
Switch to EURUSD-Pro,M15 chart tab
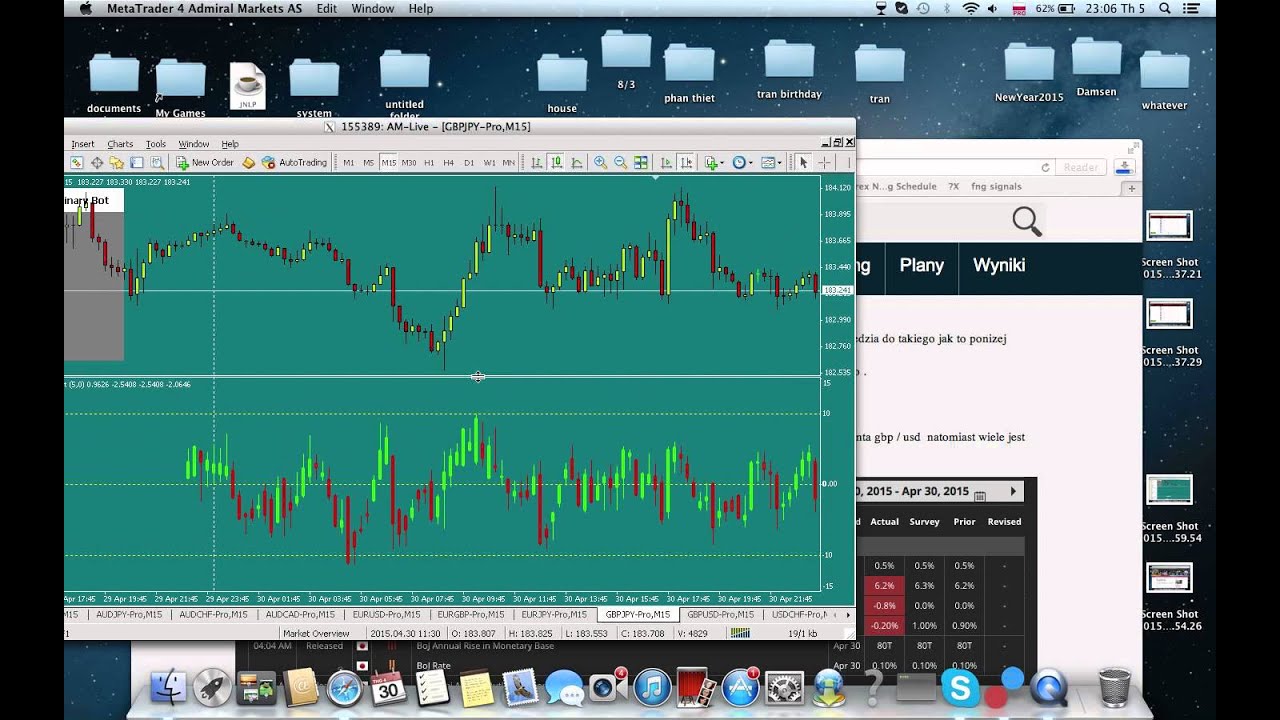389,614
